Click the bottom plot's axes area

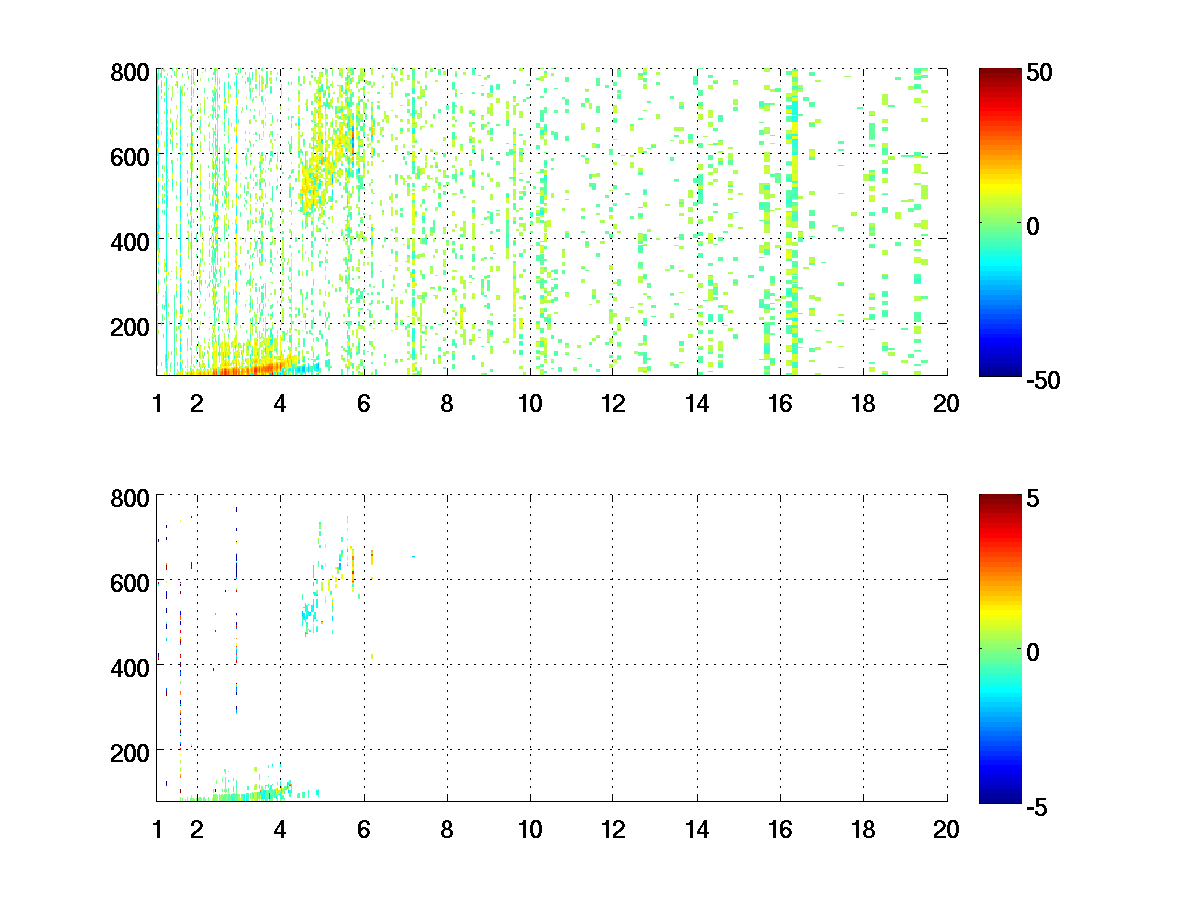tap(552, 648)
